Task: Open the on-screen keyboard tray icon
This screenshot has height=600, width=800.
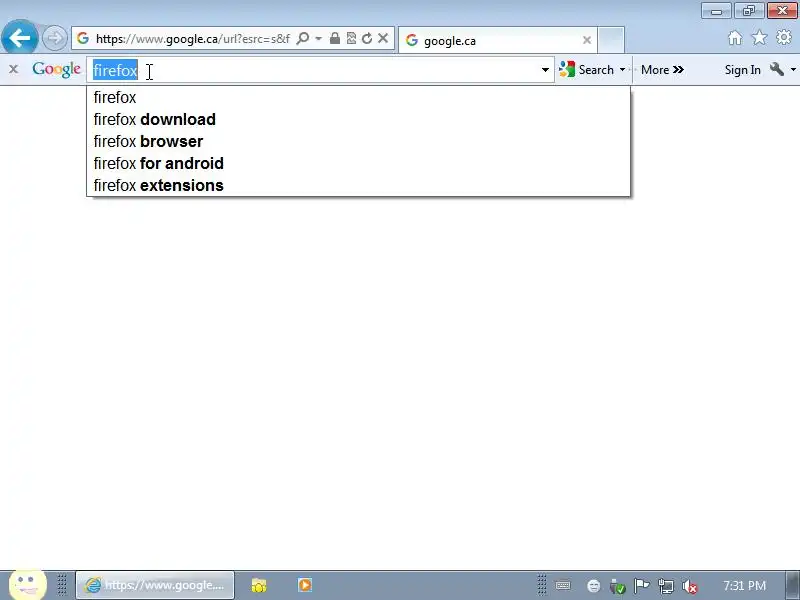Action: [563, 585]
